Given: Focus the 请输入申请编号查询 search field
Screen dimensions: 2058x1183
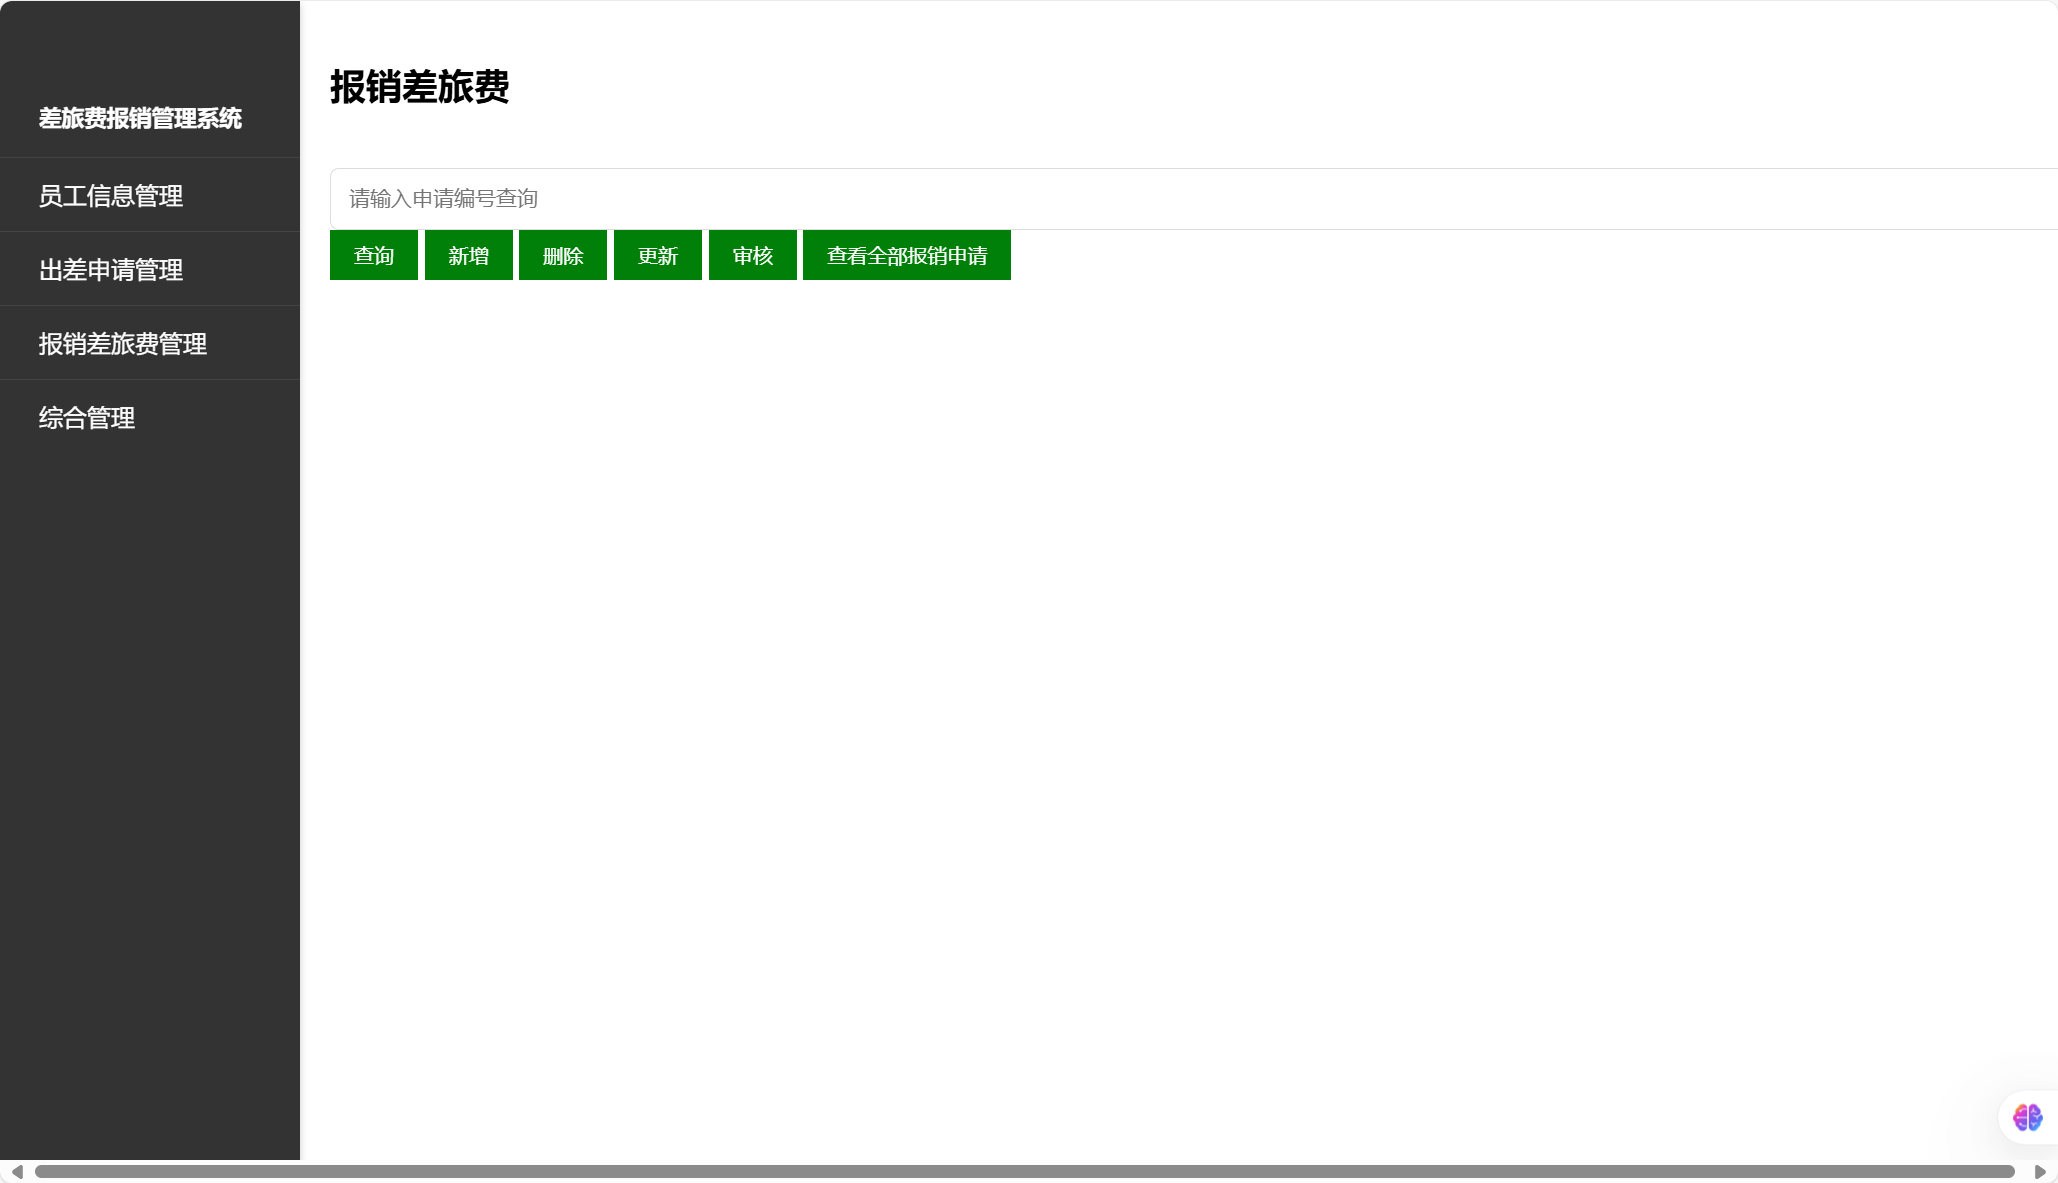Looking at the screenshot, I should pos(1190,199).
